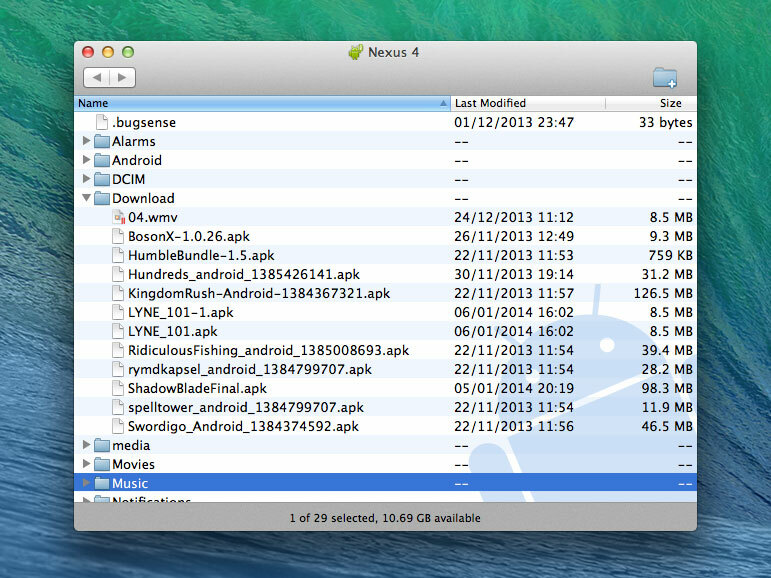Collapse the Download folder
The image size is (771, 578).
coord(86,198)
